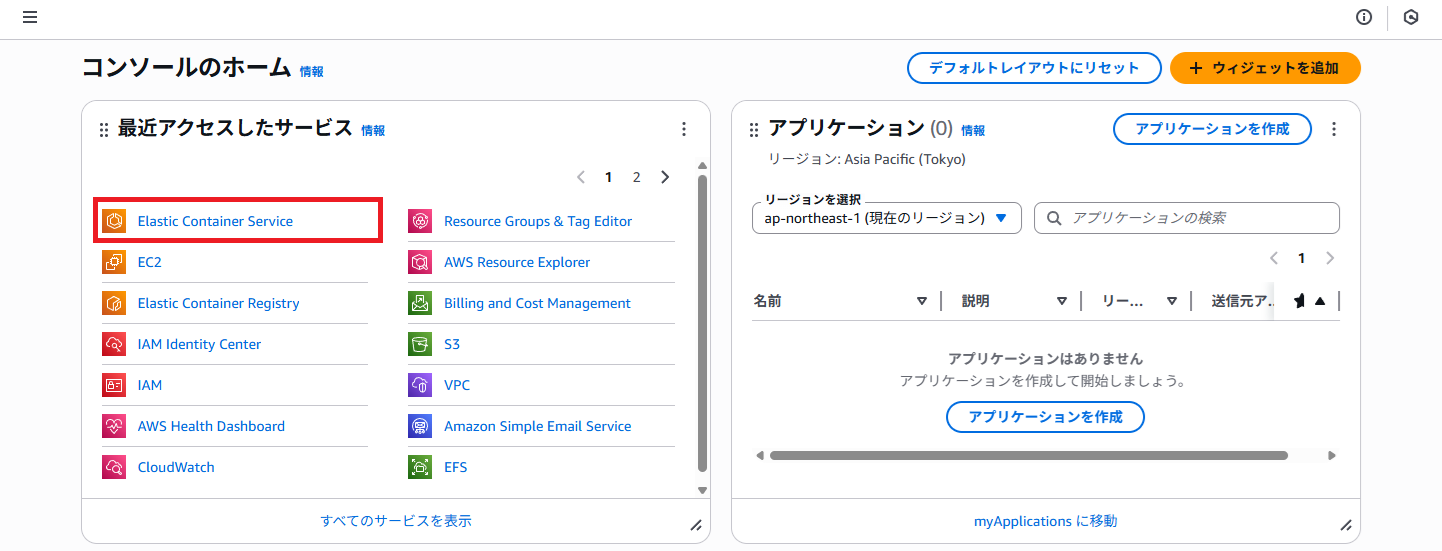1442x551 pixels.
Task: Open recently visited services widget options menu
Action: tap(684, 129)
